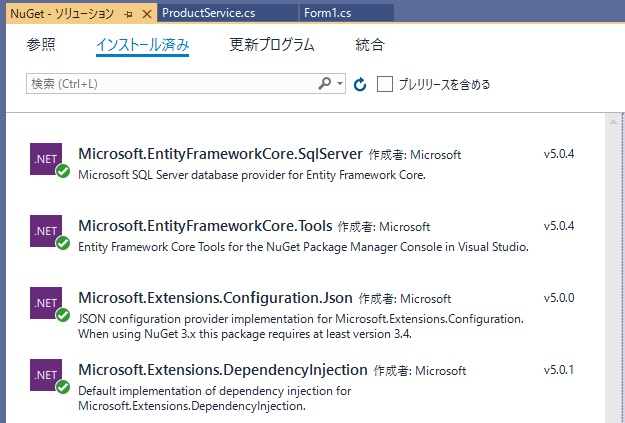Click installed checkmark badge on SqlServer package
The height and width of the screenshot is (423, 625).
[x=63, y=171]
